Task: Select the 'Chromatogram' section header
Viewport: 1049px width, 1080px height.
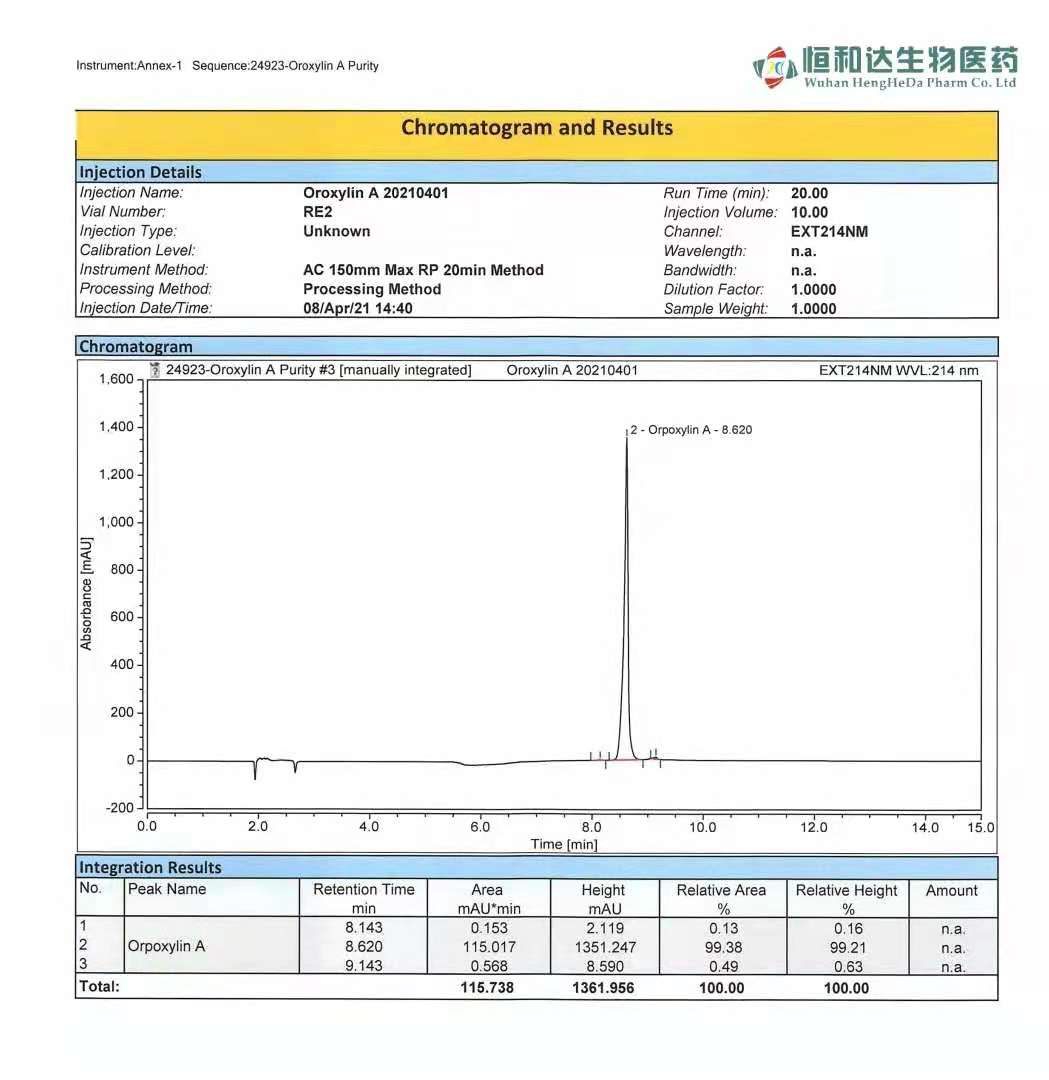Action: [x=537, y=346]
